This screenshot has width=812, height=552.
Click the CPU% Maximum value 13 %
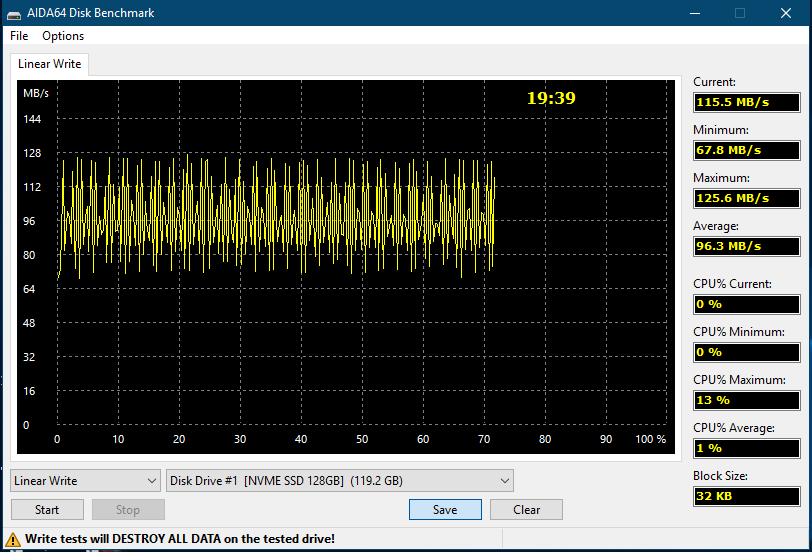coord(747,400)
